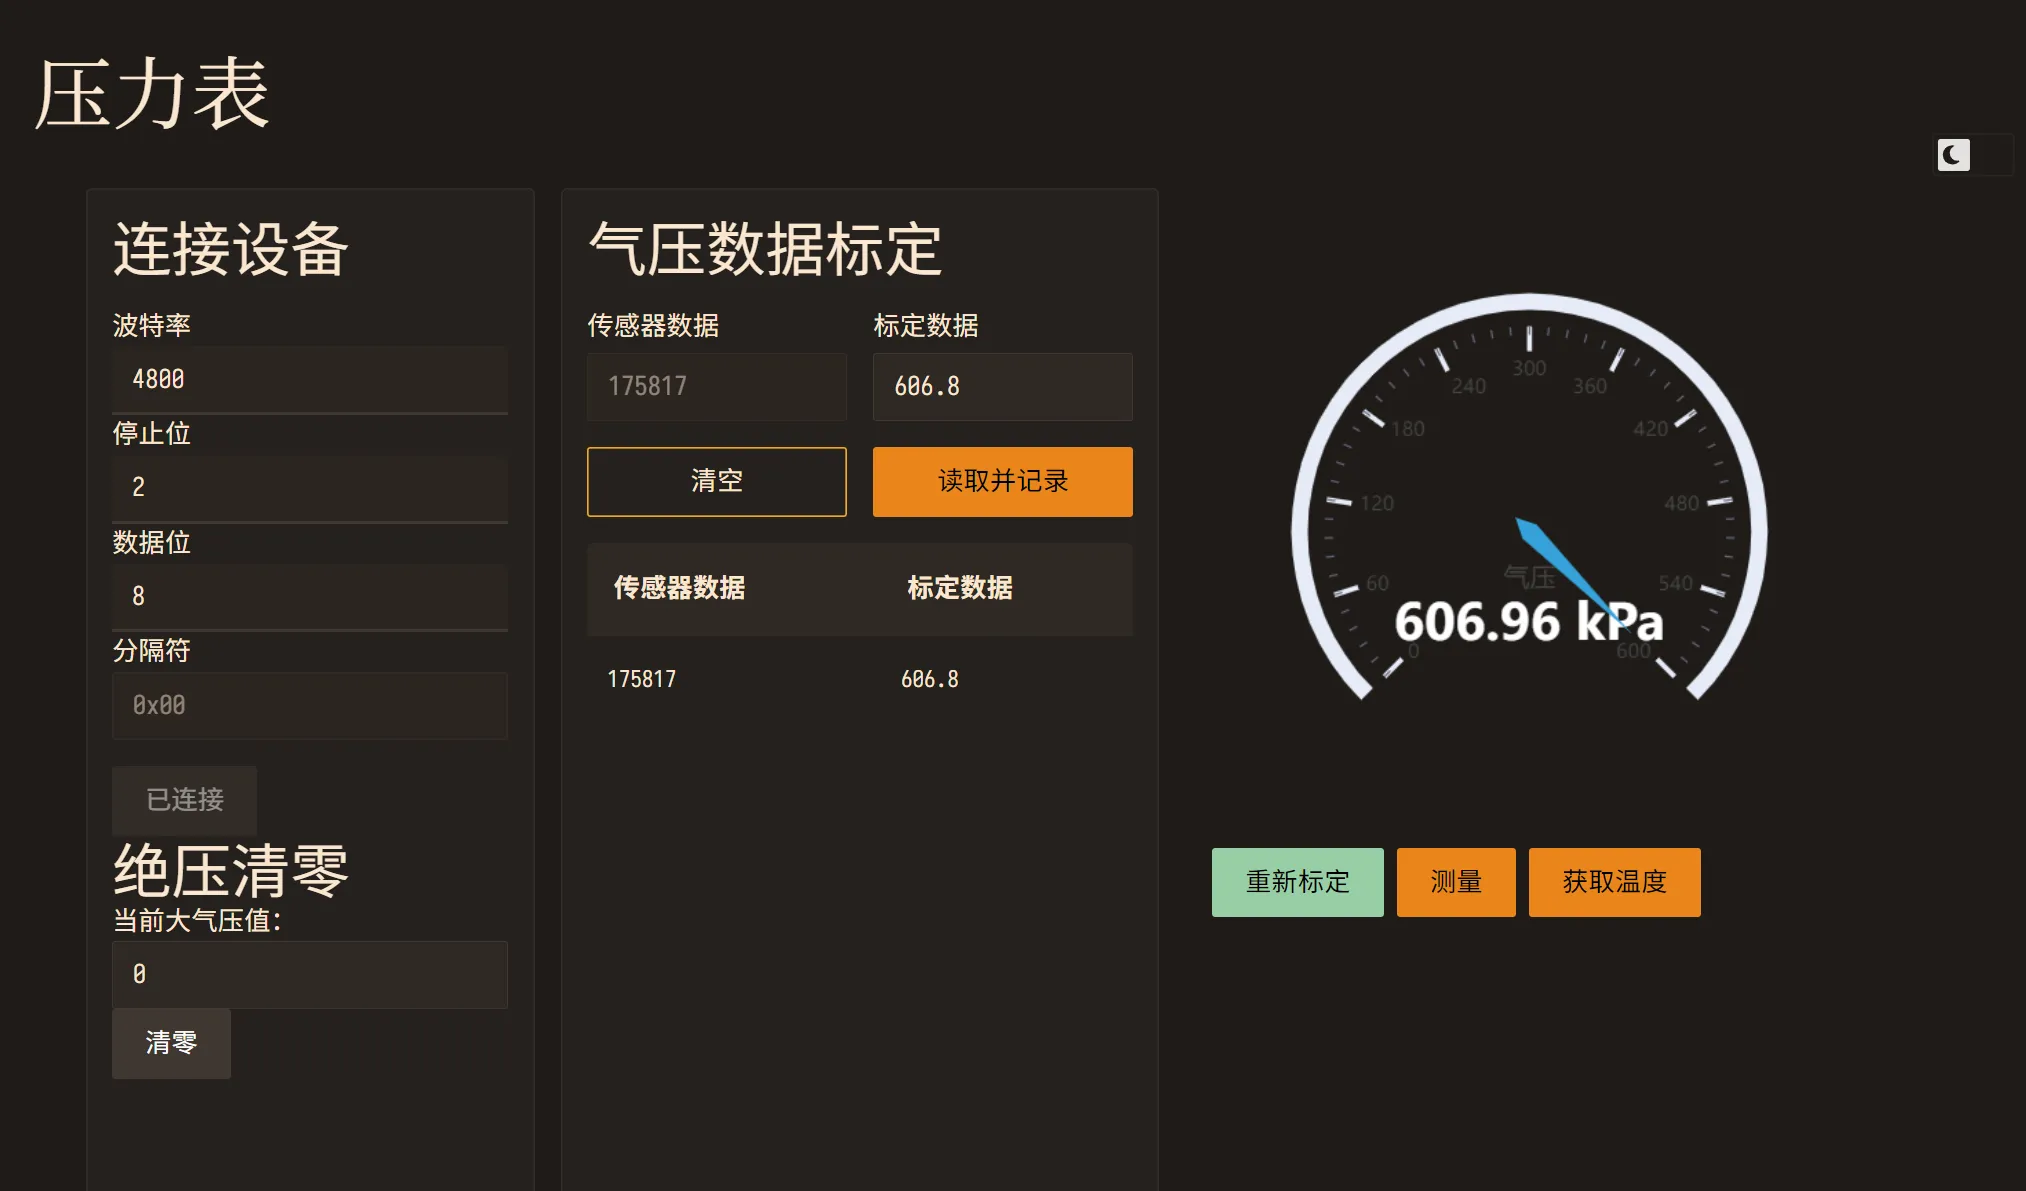Click 获取温度 to get temperature
The height and width of the screenshot is (1191, 2026).
coord(1614,882)
